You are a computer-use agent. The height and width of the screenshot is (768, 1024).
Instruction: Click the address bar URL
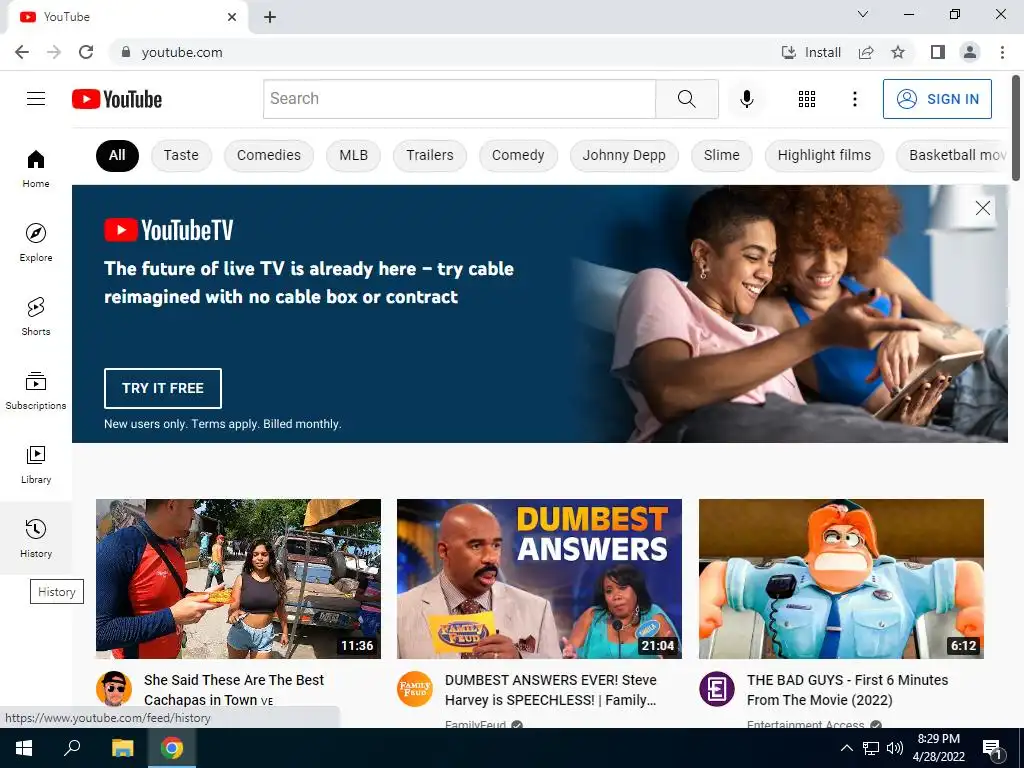pyautogui.click(x=182, y=52)
